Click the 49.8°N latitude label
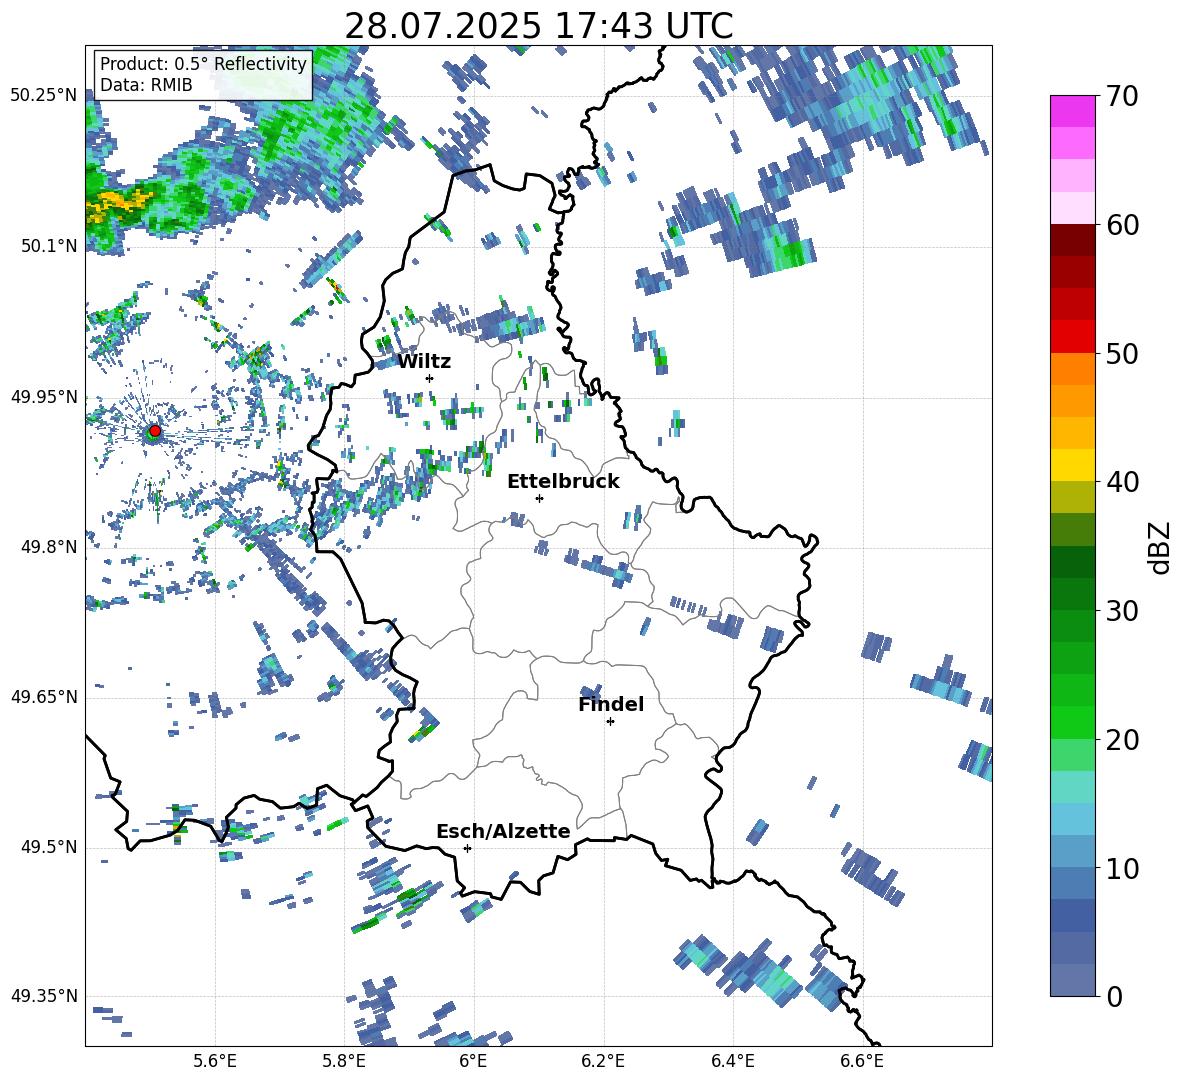 [49, 547]
